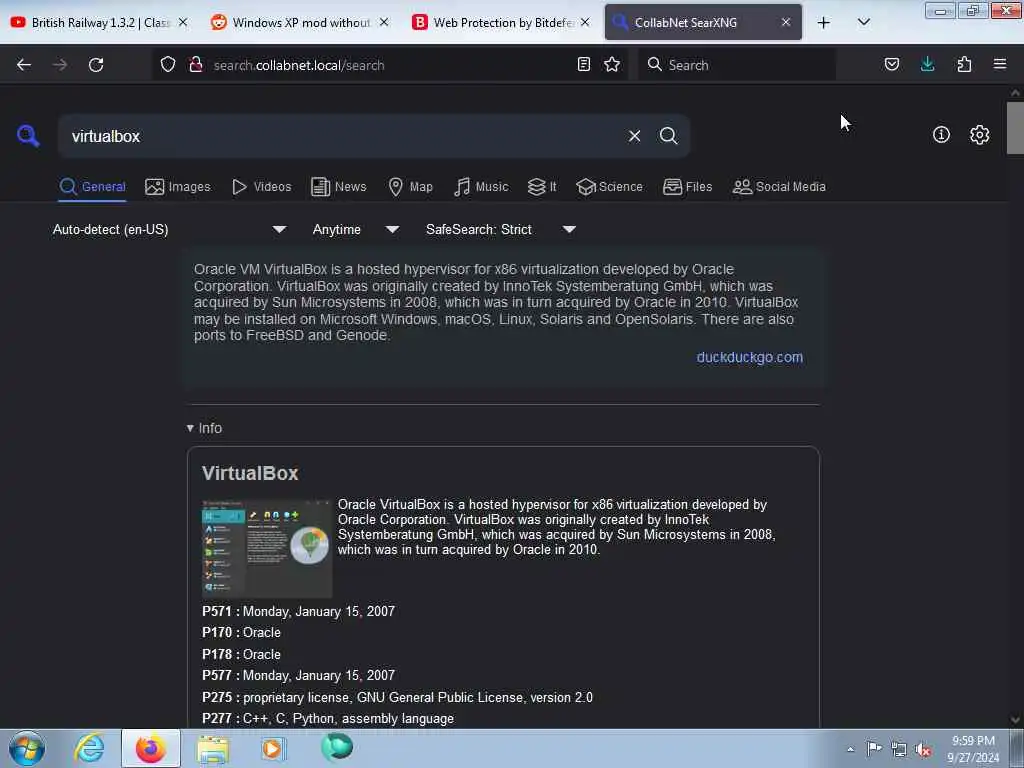Open the Windows Start menu
The width and height of the screenshot is (1024, 768).
(x=27, y=748)
